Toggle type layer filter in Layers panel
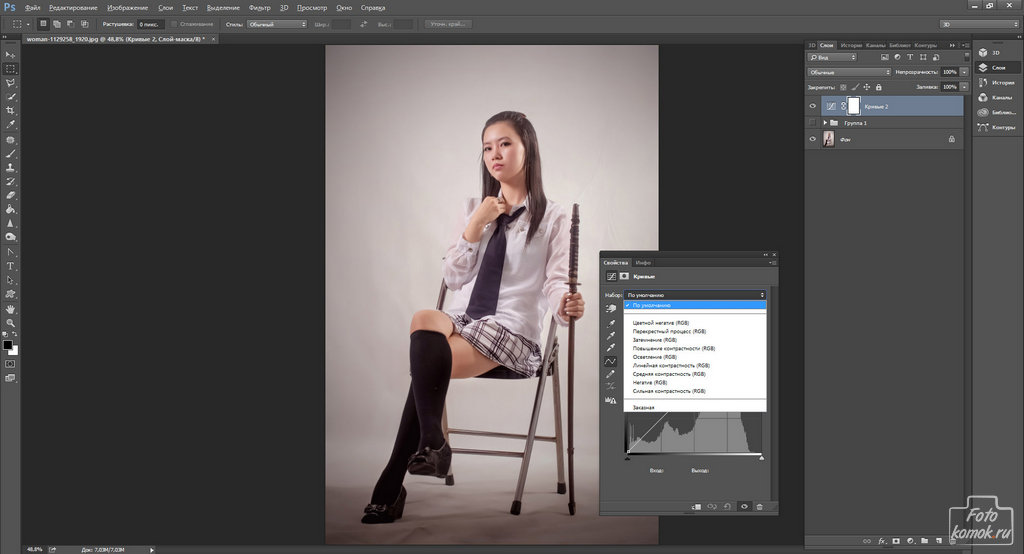Image resolution: width=1024 pixels, height=554 pixels. [x=910, y=57]
